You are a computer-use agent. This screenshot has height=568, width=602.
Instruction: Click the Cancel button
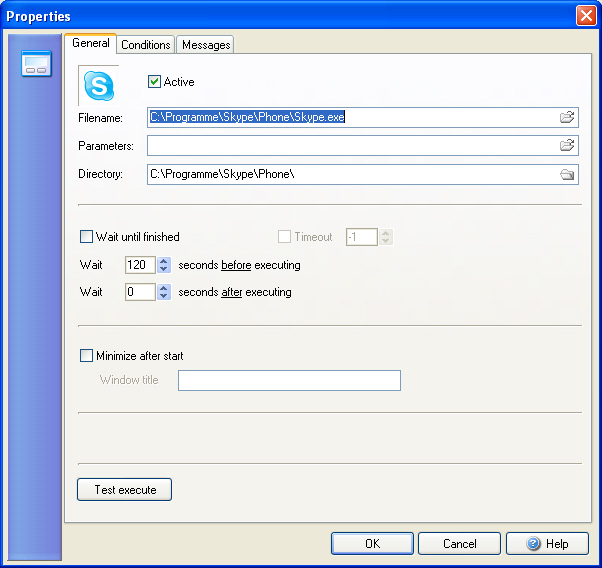pos(460,543)
